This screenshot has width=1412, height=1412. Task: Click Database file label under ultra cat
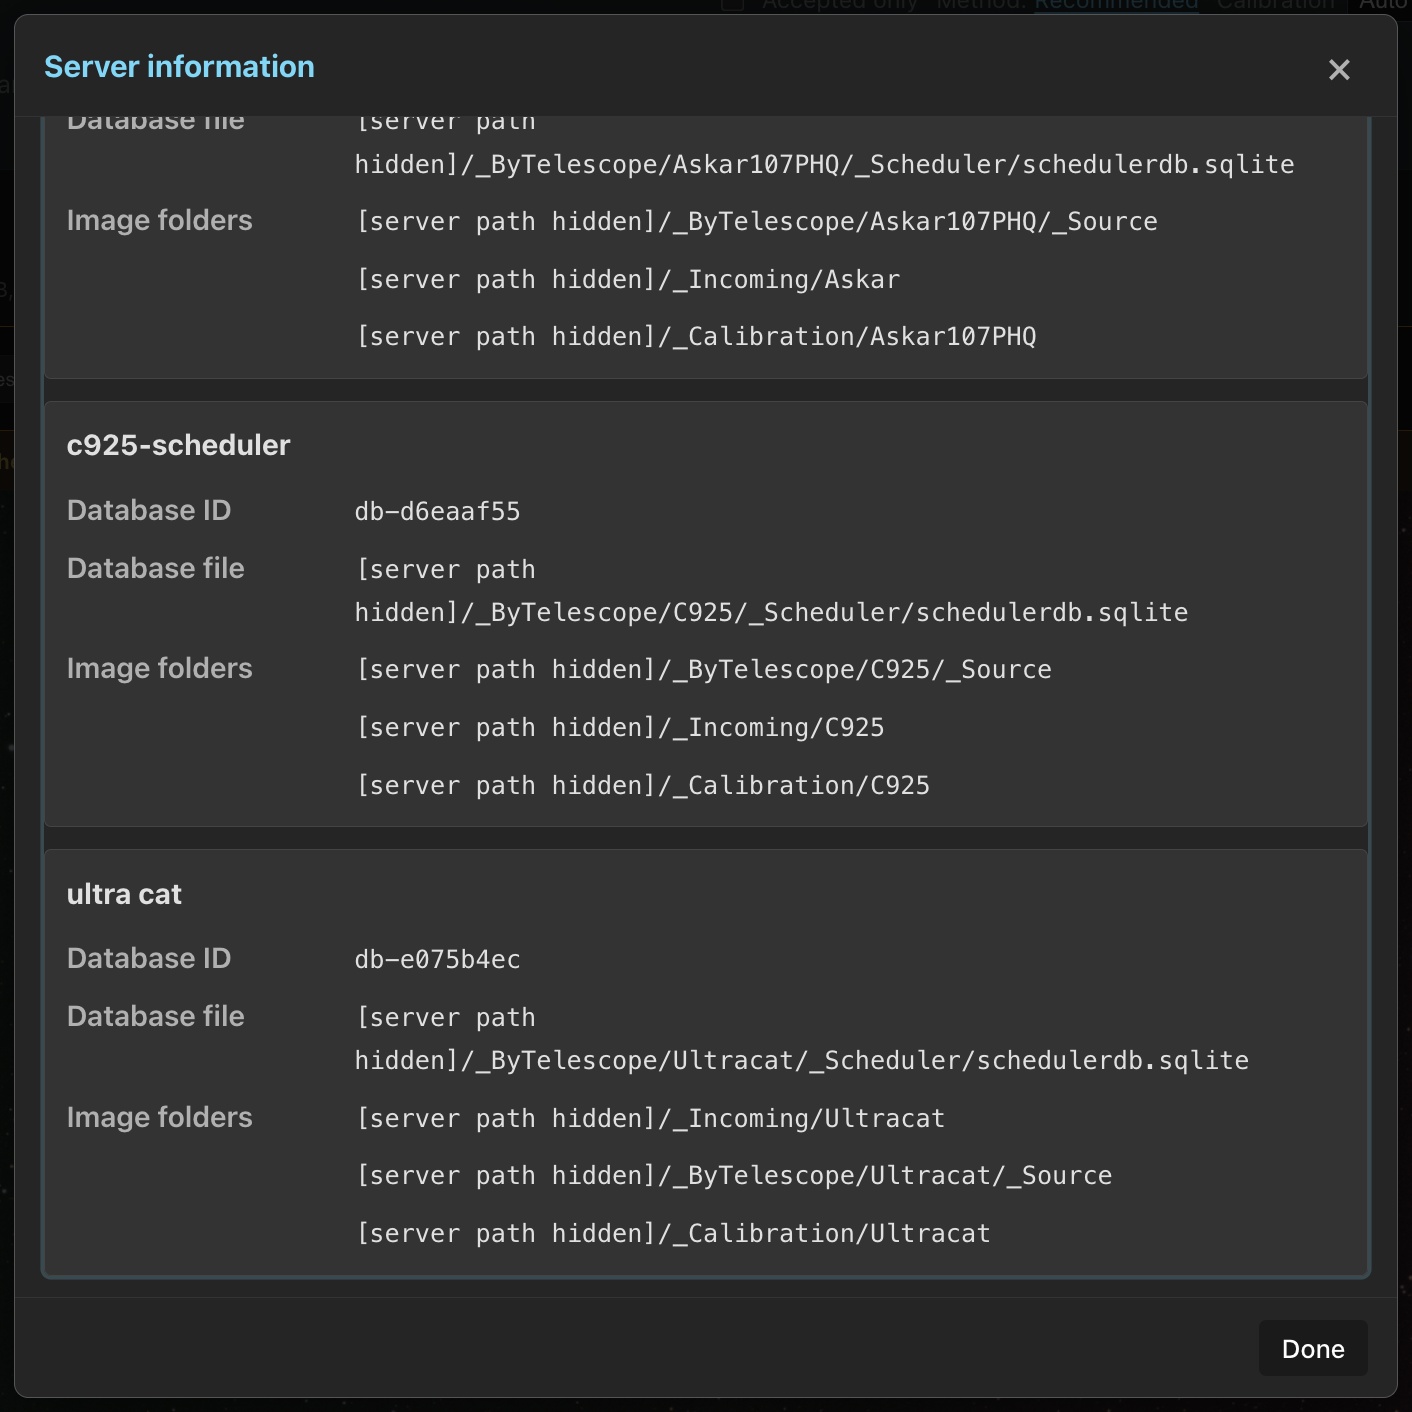tap(156, 1016)
